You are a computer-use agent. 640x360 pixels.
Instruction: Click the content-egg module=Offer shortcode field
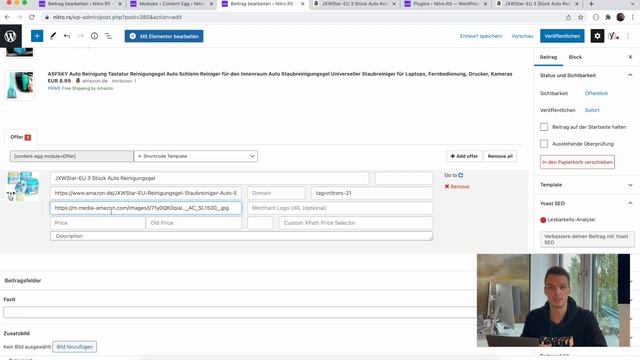[x=71, y=156]
